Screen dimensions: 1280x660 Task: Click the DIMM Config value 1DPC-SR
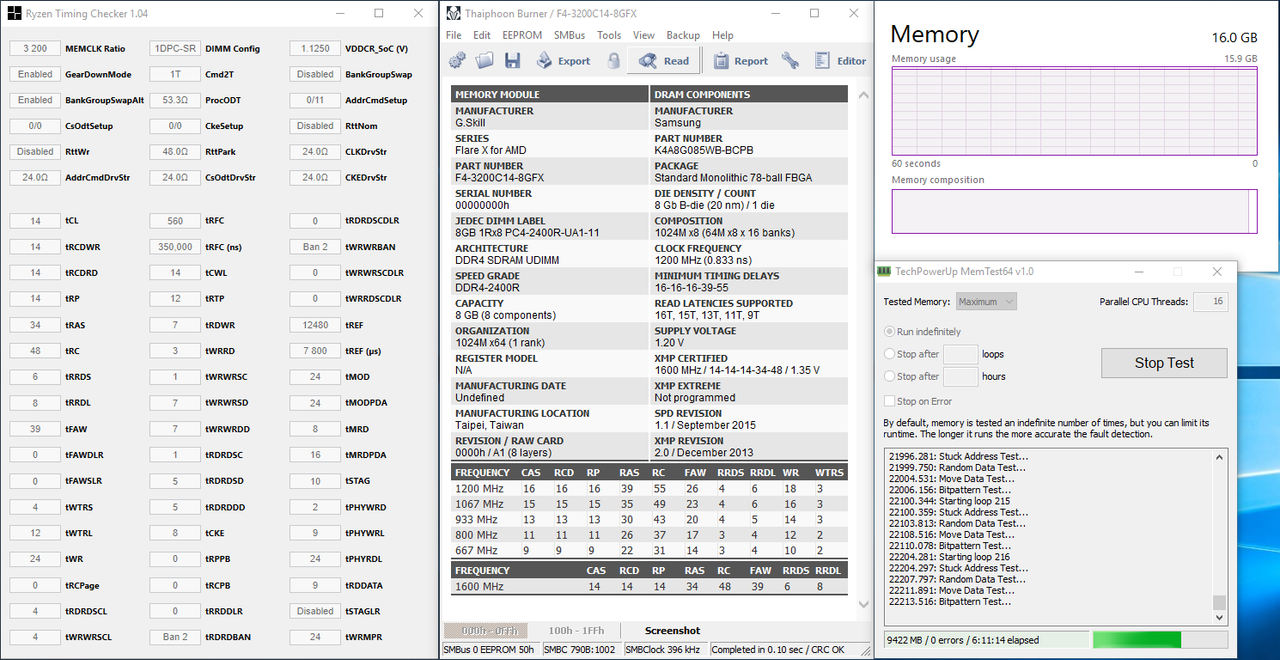(x=175, y=48)
